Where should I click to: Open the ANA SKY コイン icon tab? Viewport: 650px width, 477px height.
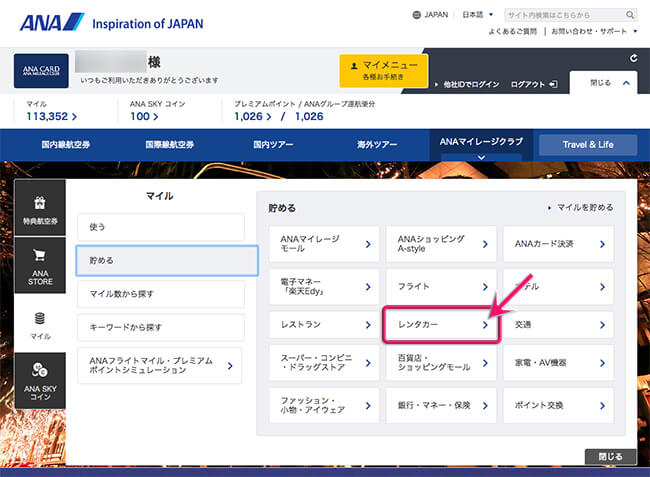pos(40,380)
